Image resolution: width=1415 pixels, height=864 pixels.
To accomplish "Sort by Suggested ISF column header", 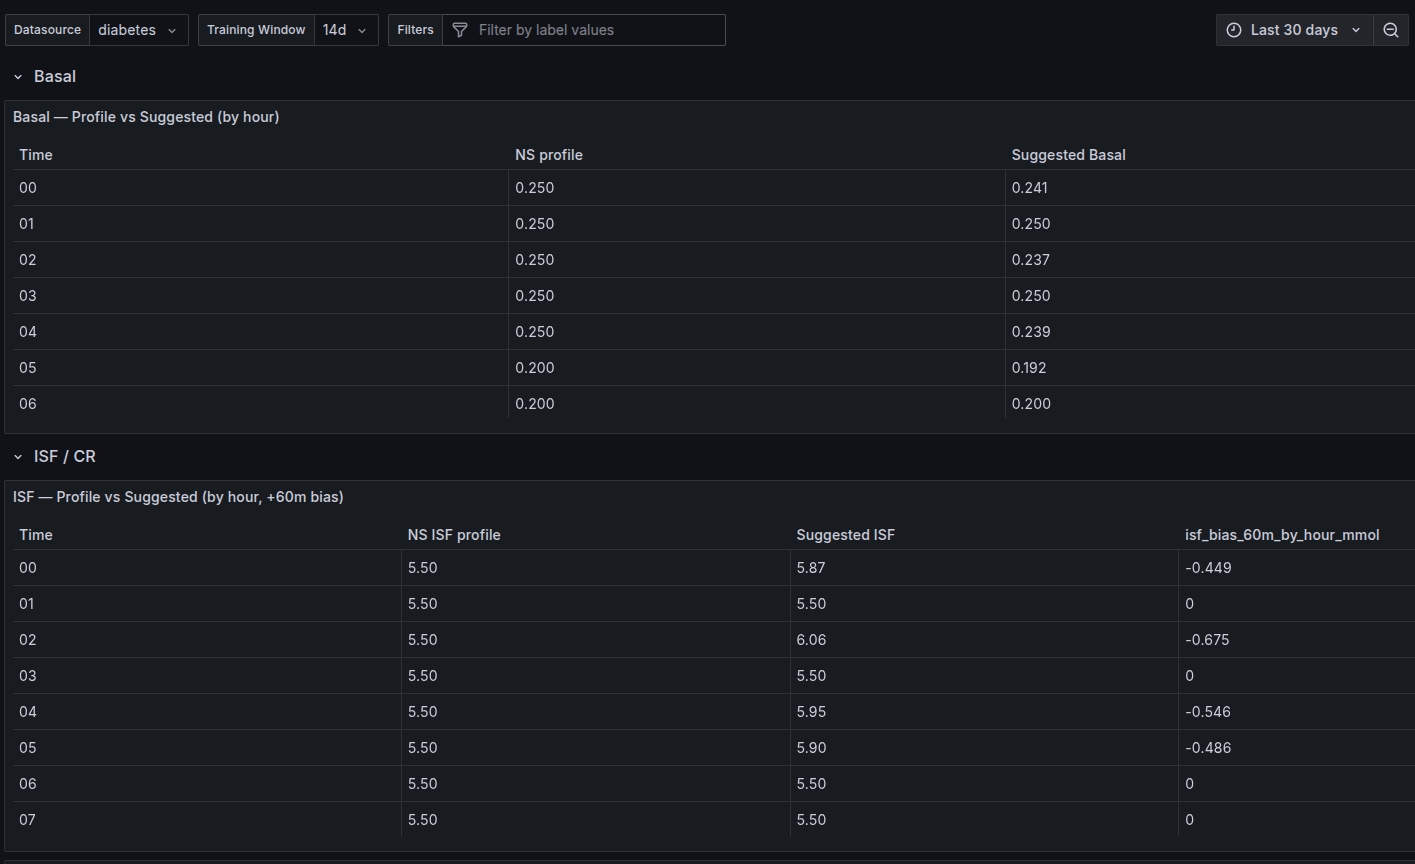I will [845, 535].
